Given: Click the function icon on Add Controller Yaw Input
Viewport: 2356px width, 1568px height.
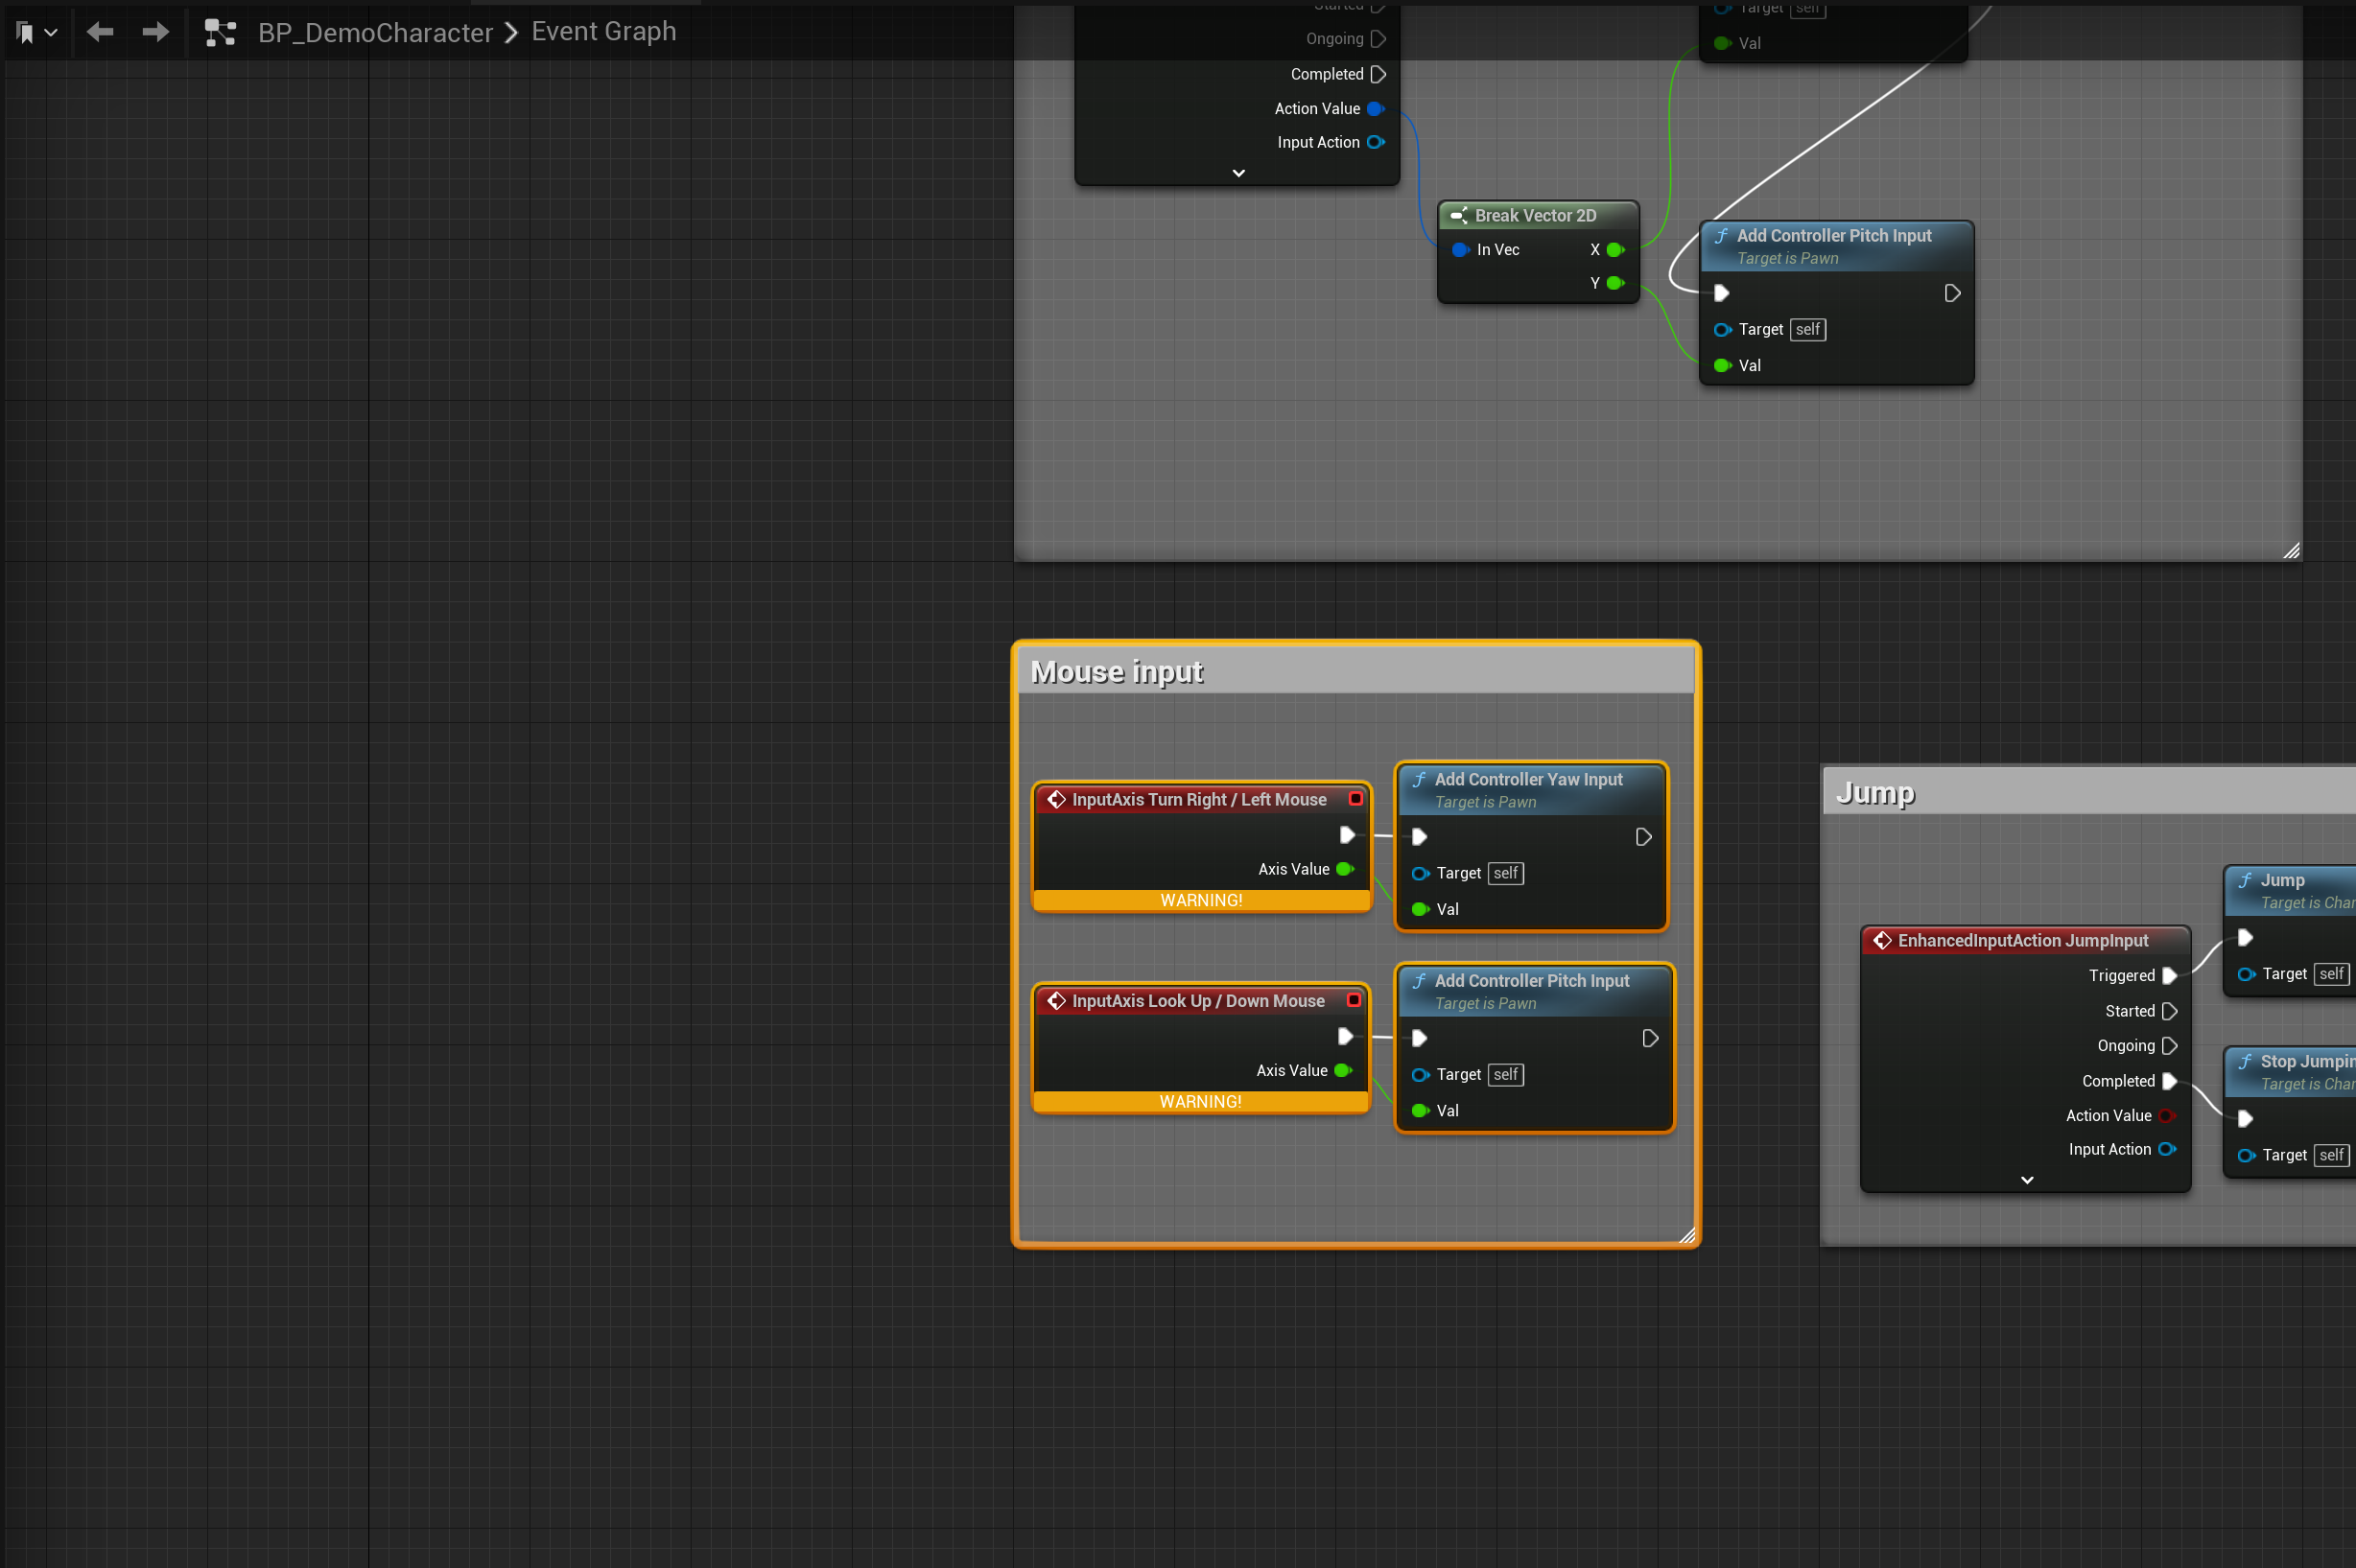Looking at the screenshot, I should pyautogui.click(x=1419, y=779).
